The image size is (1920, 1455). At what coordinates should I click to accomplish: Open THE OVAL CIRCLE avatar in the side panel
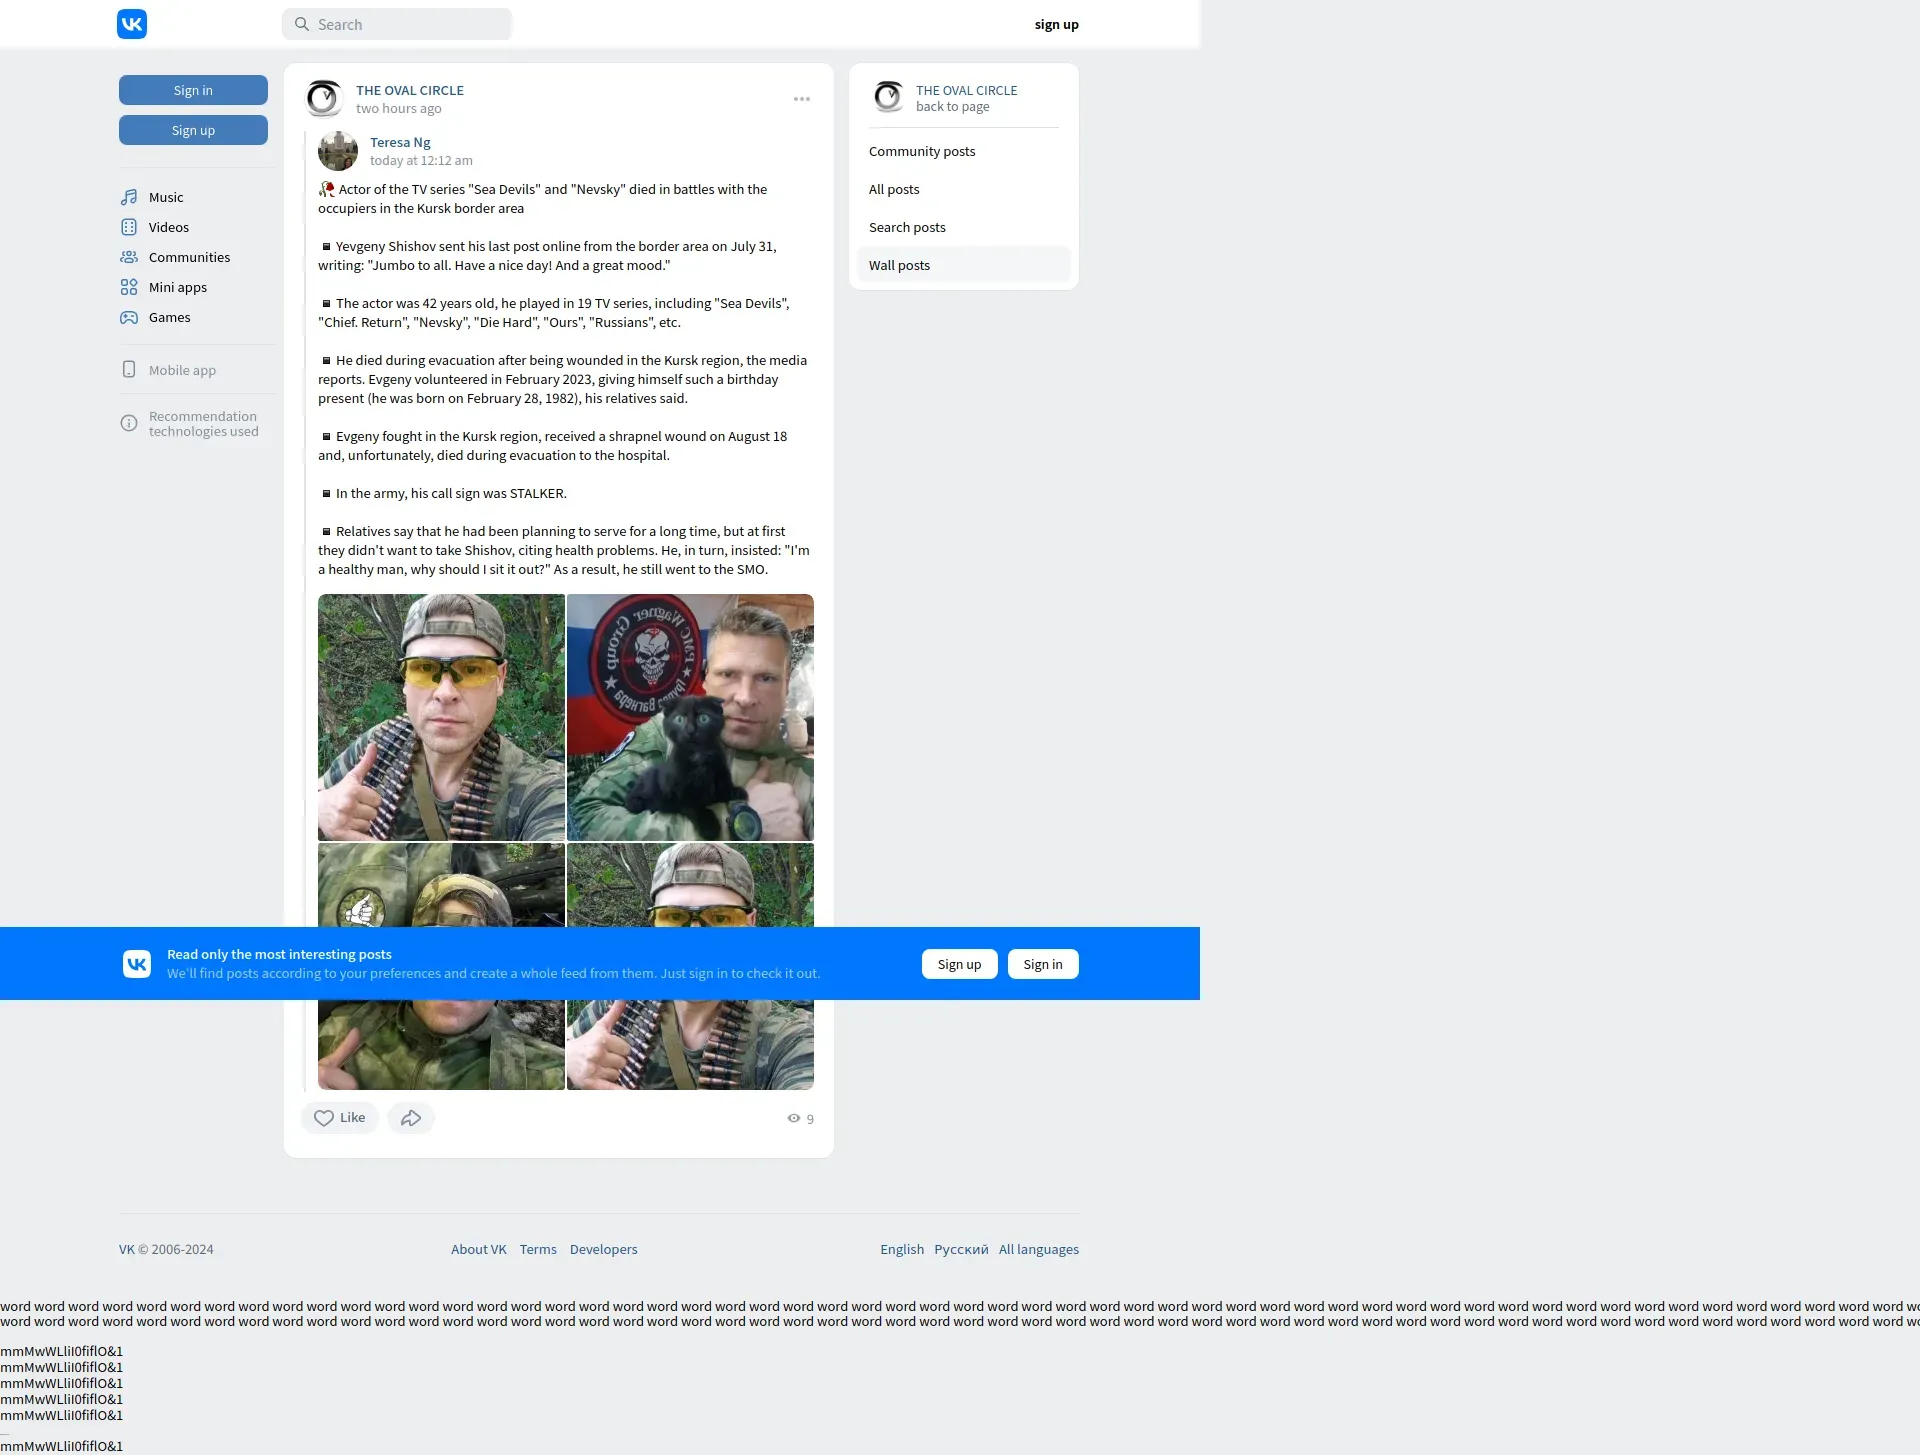(888, 97)
